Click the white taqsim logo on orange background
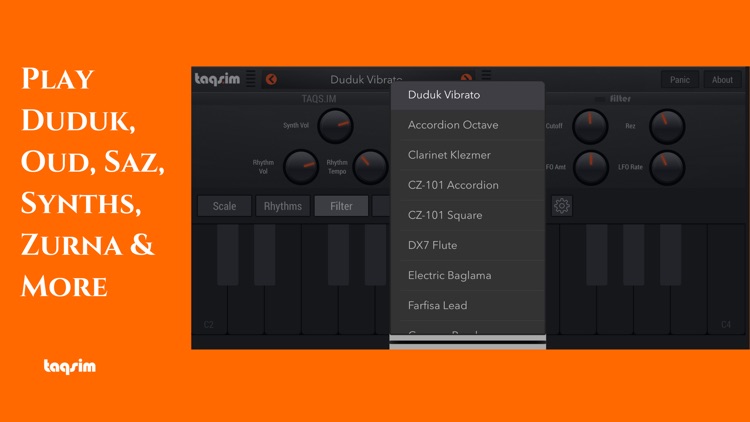750x422 pixels. coord(70,366)
